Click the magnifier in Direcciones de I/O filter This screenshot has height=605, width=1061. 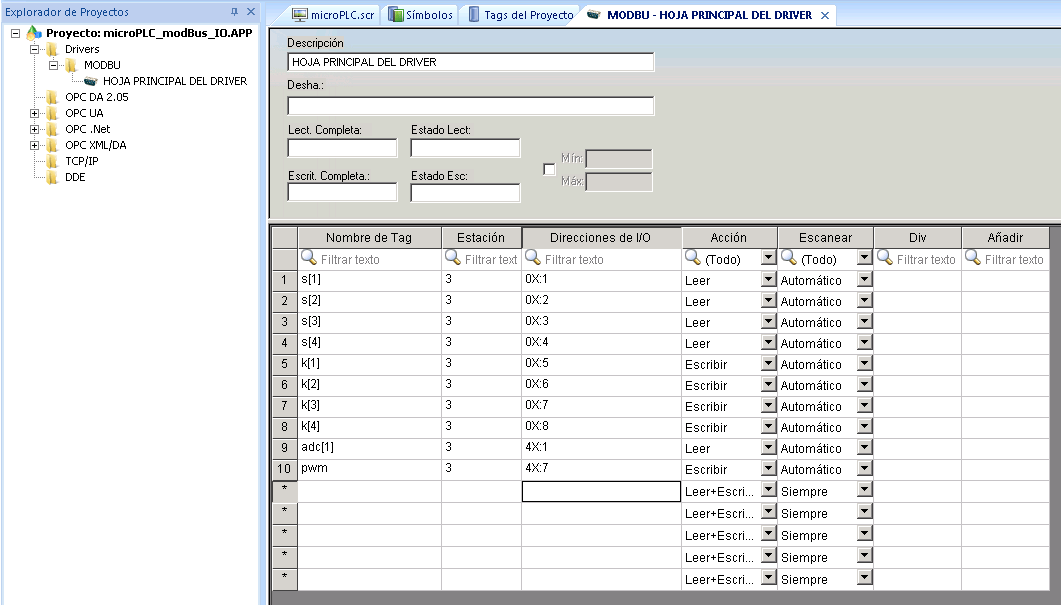click(x=533, y=258)
